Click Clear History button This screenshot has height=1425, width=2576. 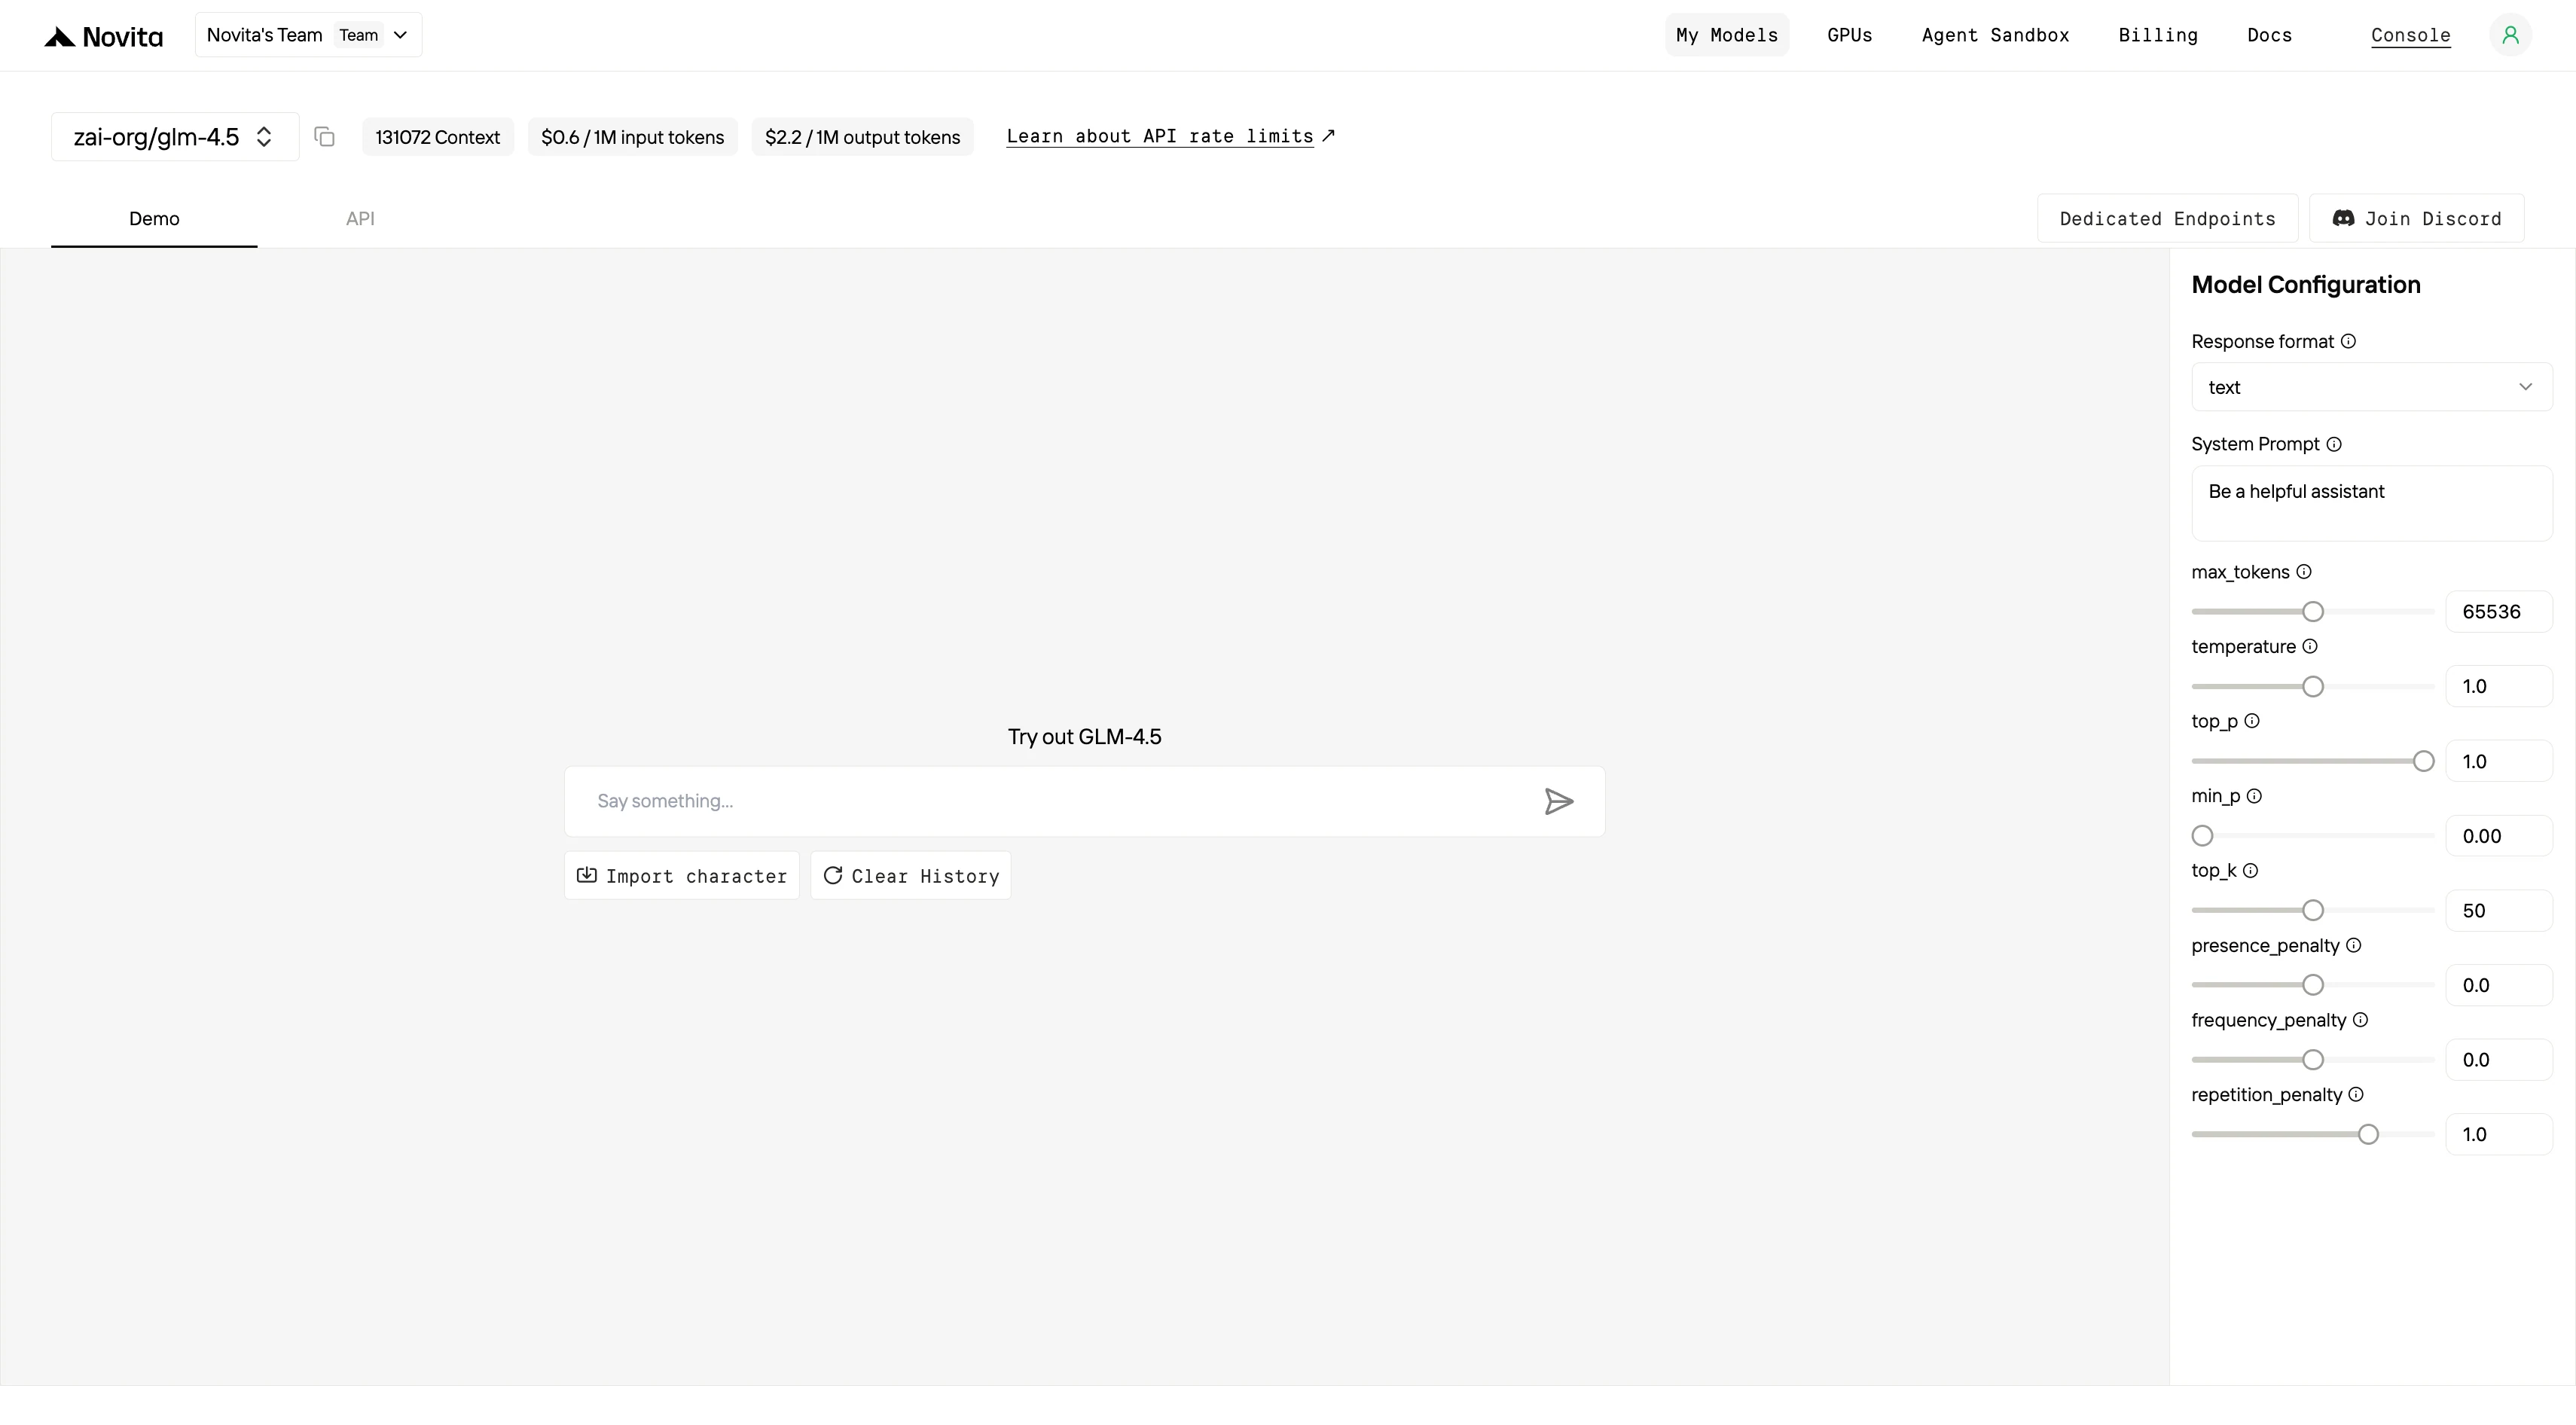pos(911,876)
